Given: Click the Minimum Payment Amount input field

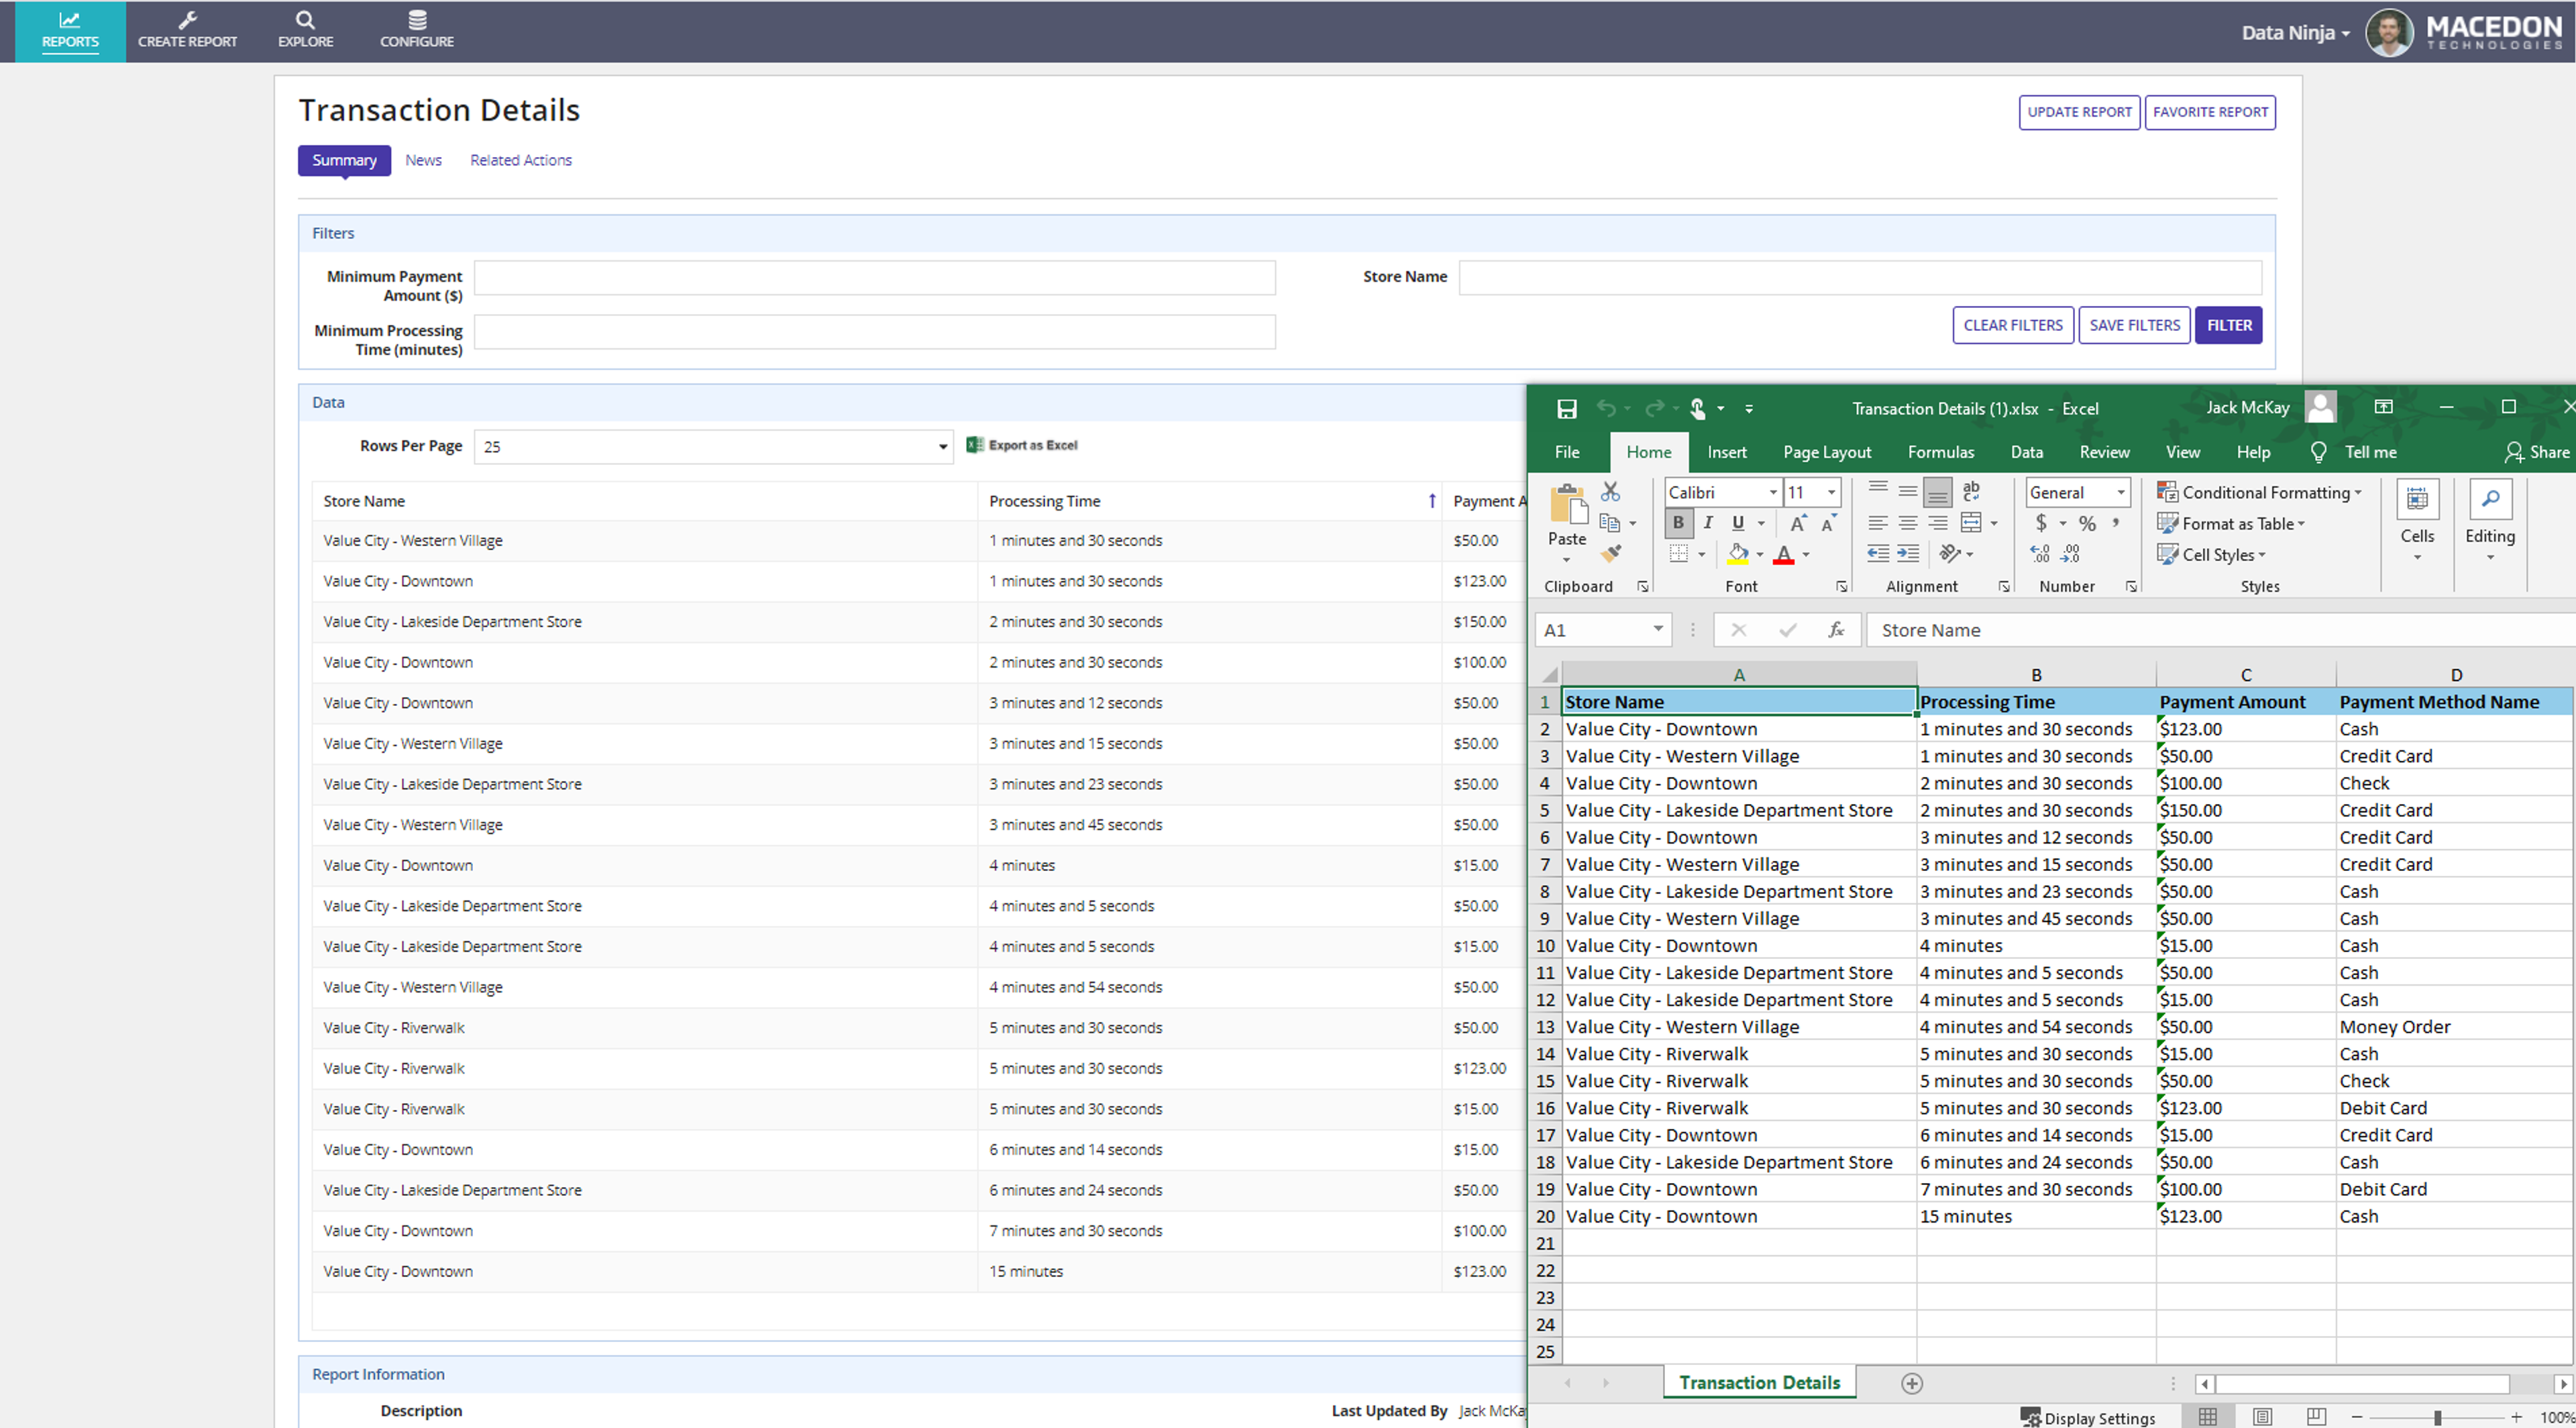Looking at the screenshot, I should 875,278.
